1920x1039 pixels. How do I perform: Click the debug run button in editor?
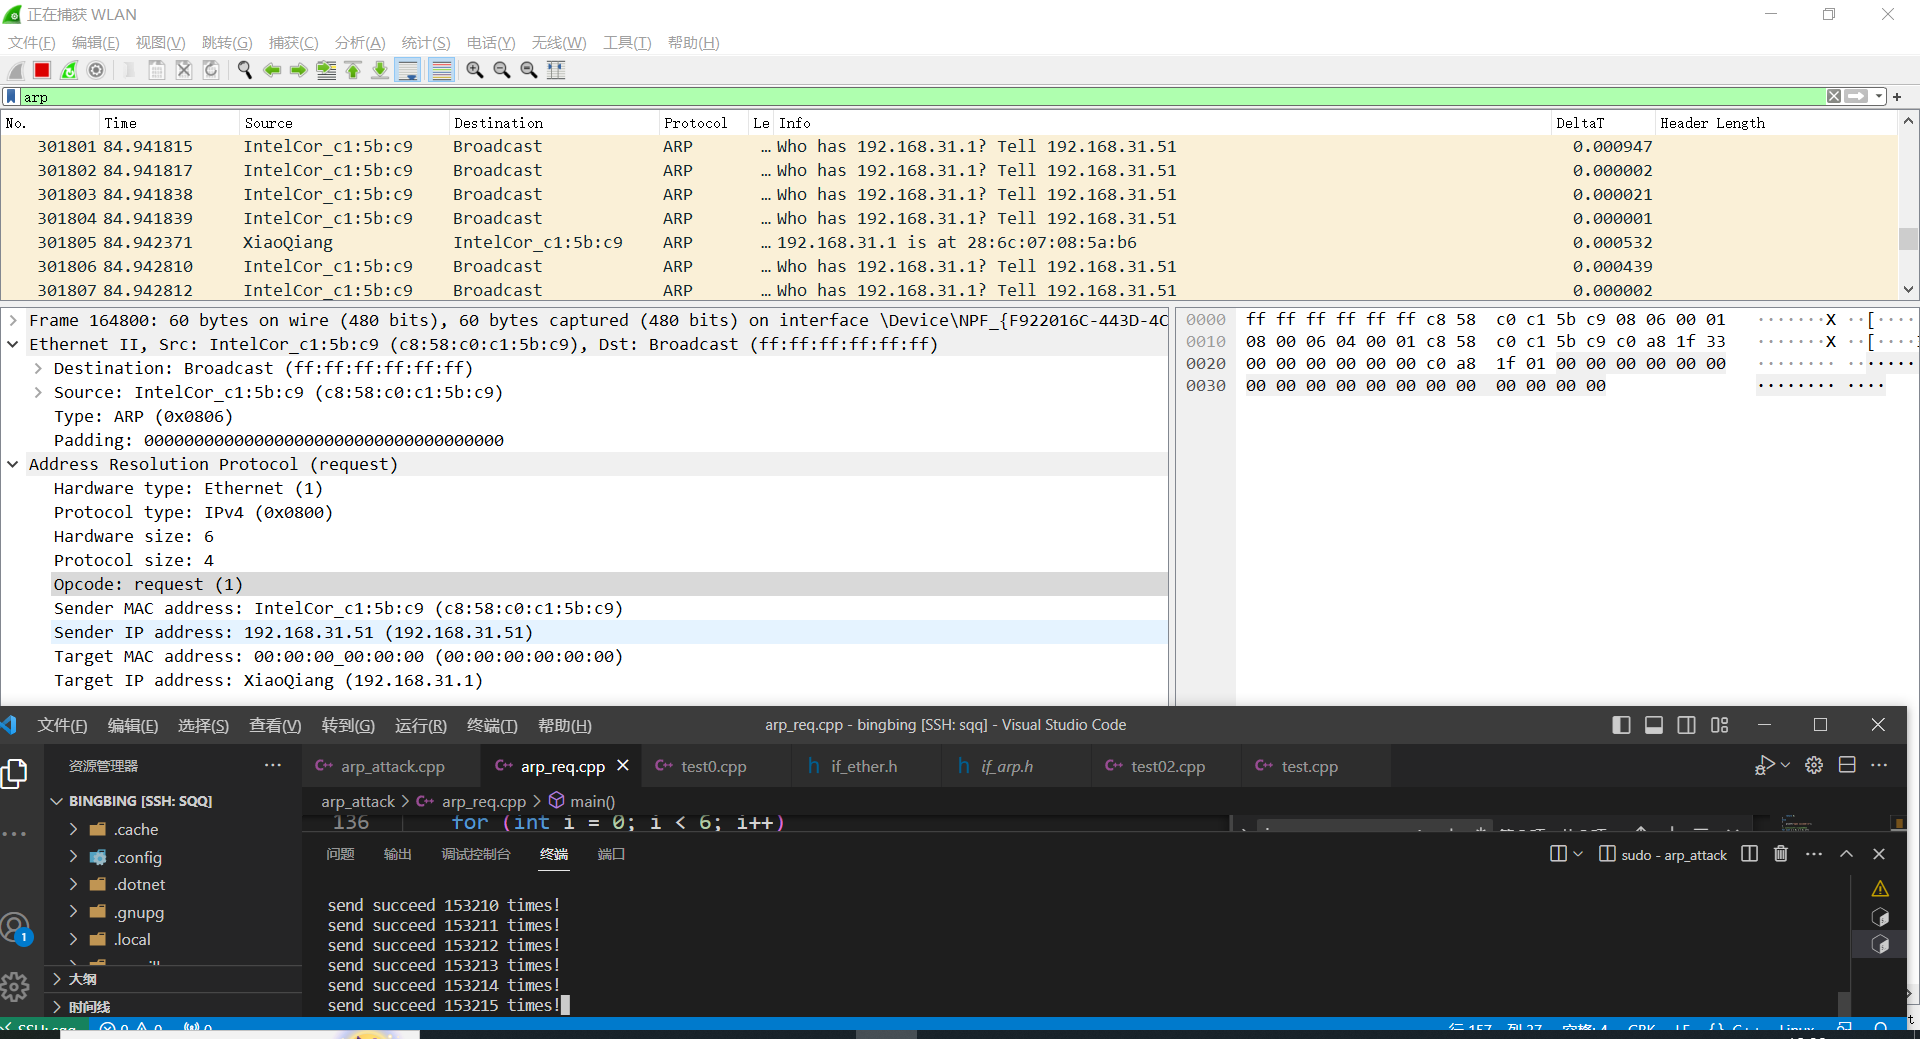[1764, 765]
